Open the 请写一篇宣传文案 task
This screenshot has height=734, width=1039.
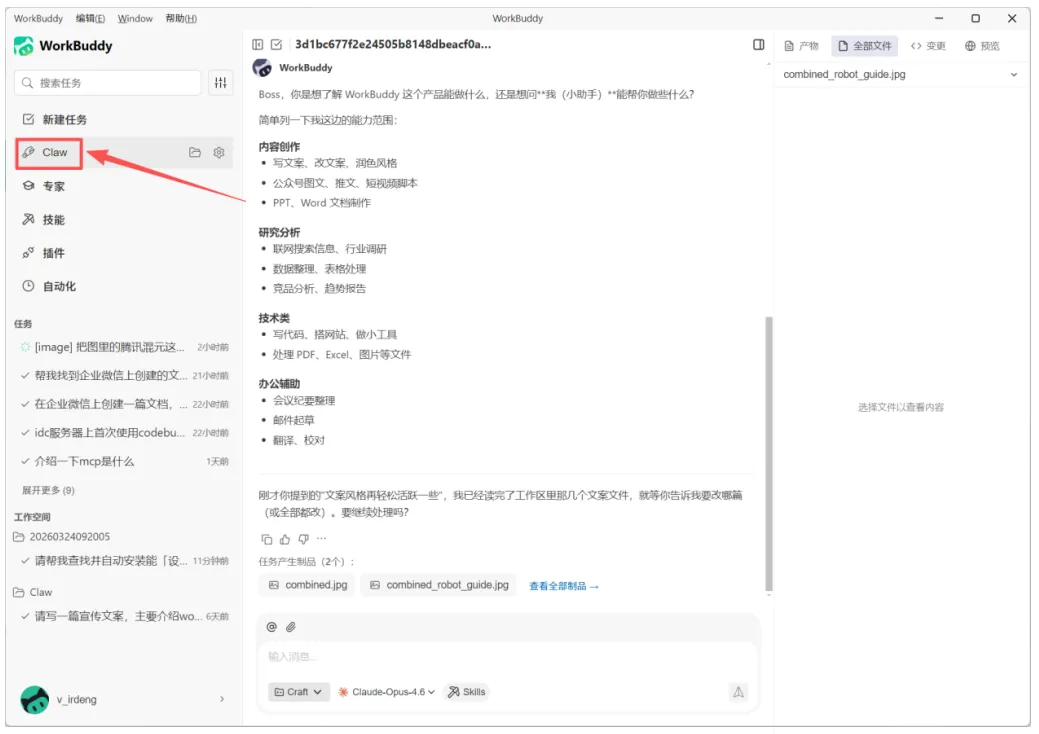click(x=125, y=616)
